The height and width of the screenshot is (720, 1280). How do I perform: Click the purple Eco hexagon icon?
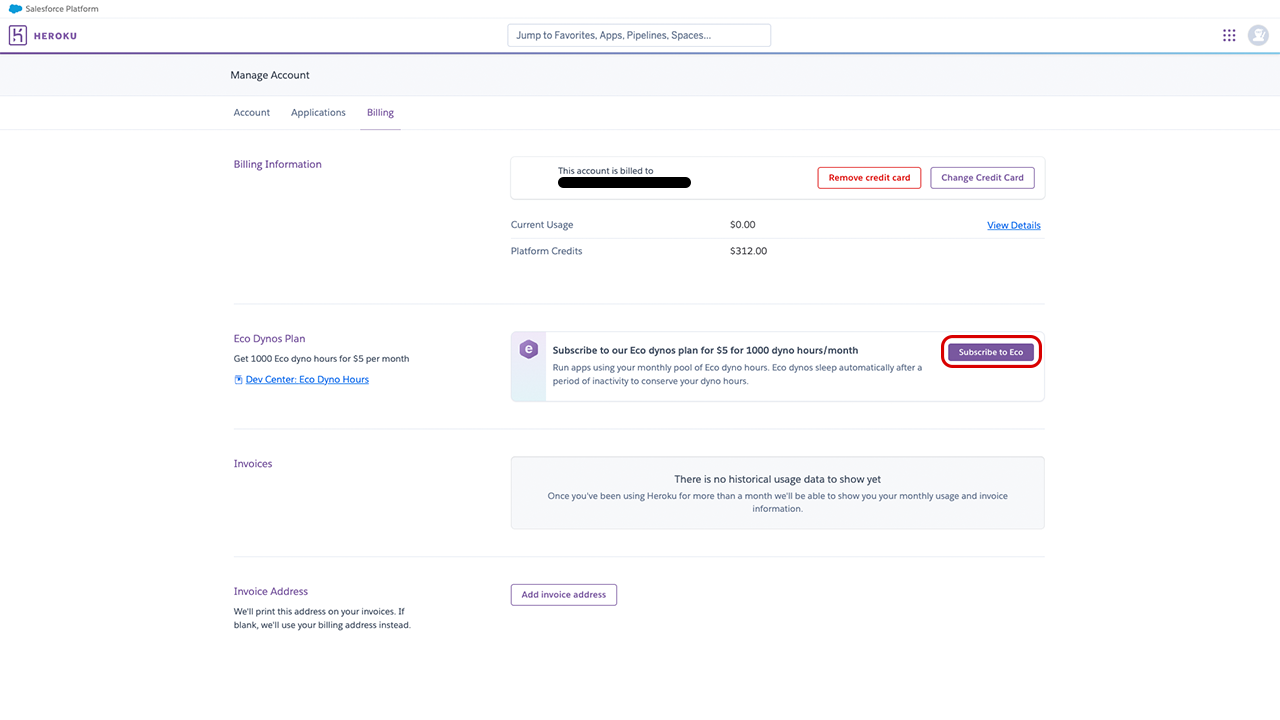528,350
